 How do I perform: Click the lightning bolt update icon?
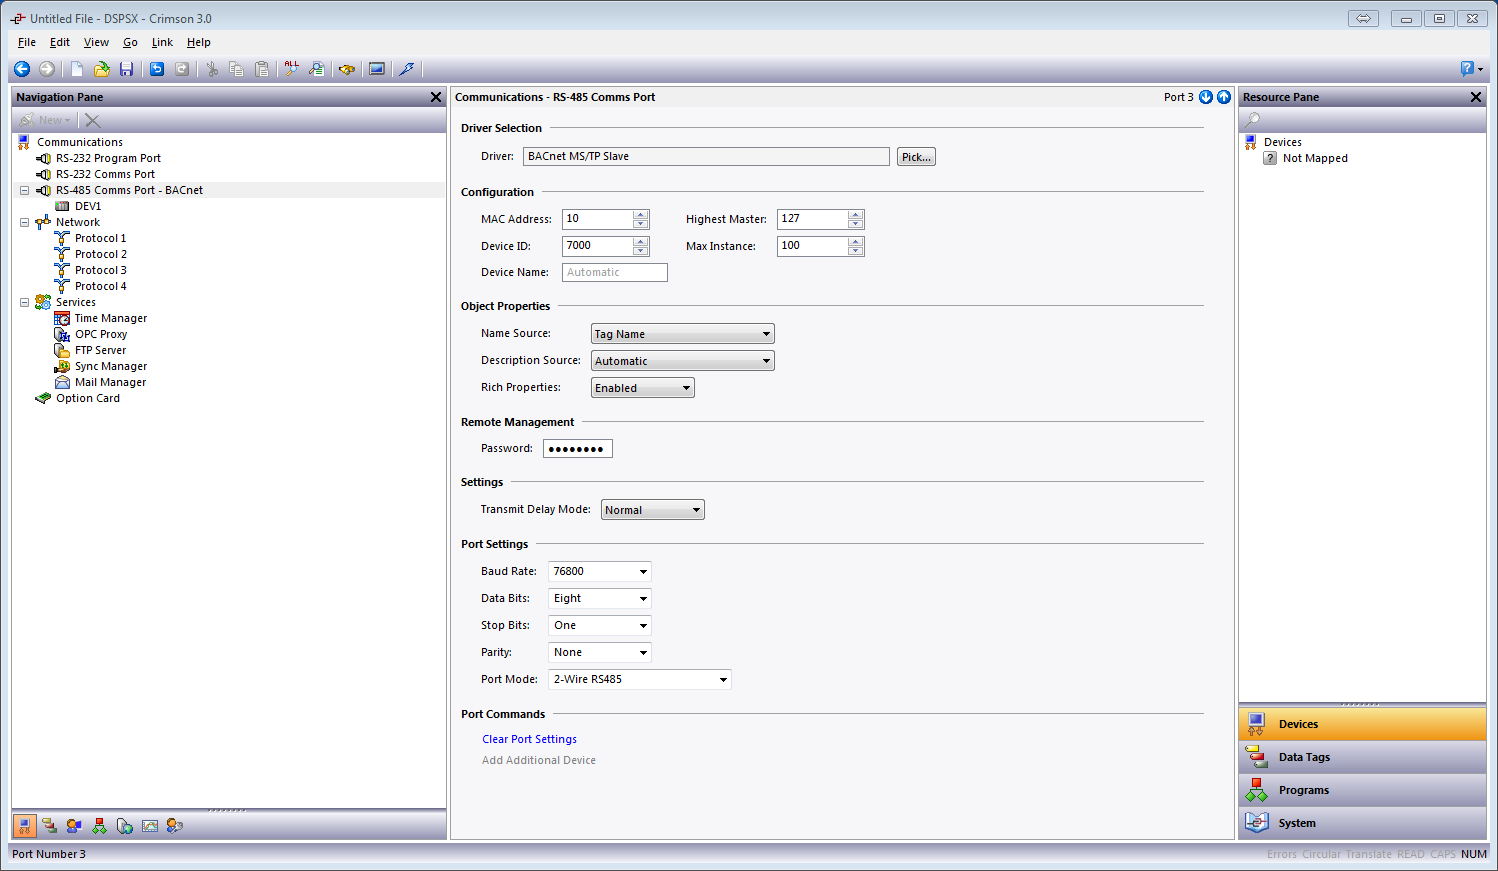coord(407,69)
